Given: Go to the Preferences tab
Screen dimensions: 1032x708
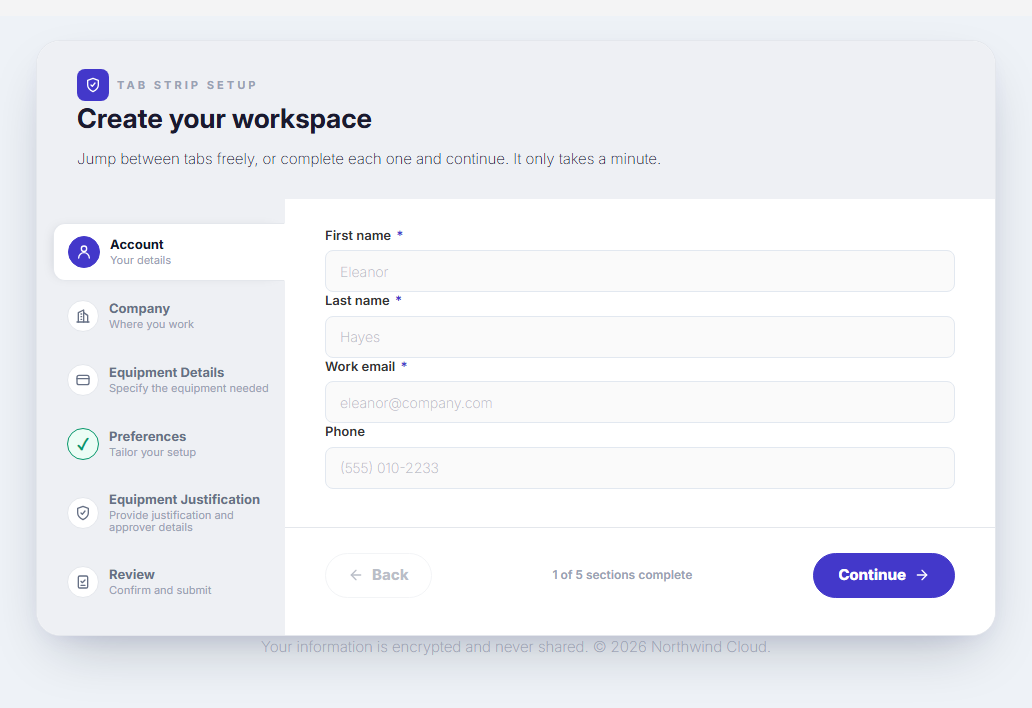Looking at the screenshot, I should coord(169,444).
